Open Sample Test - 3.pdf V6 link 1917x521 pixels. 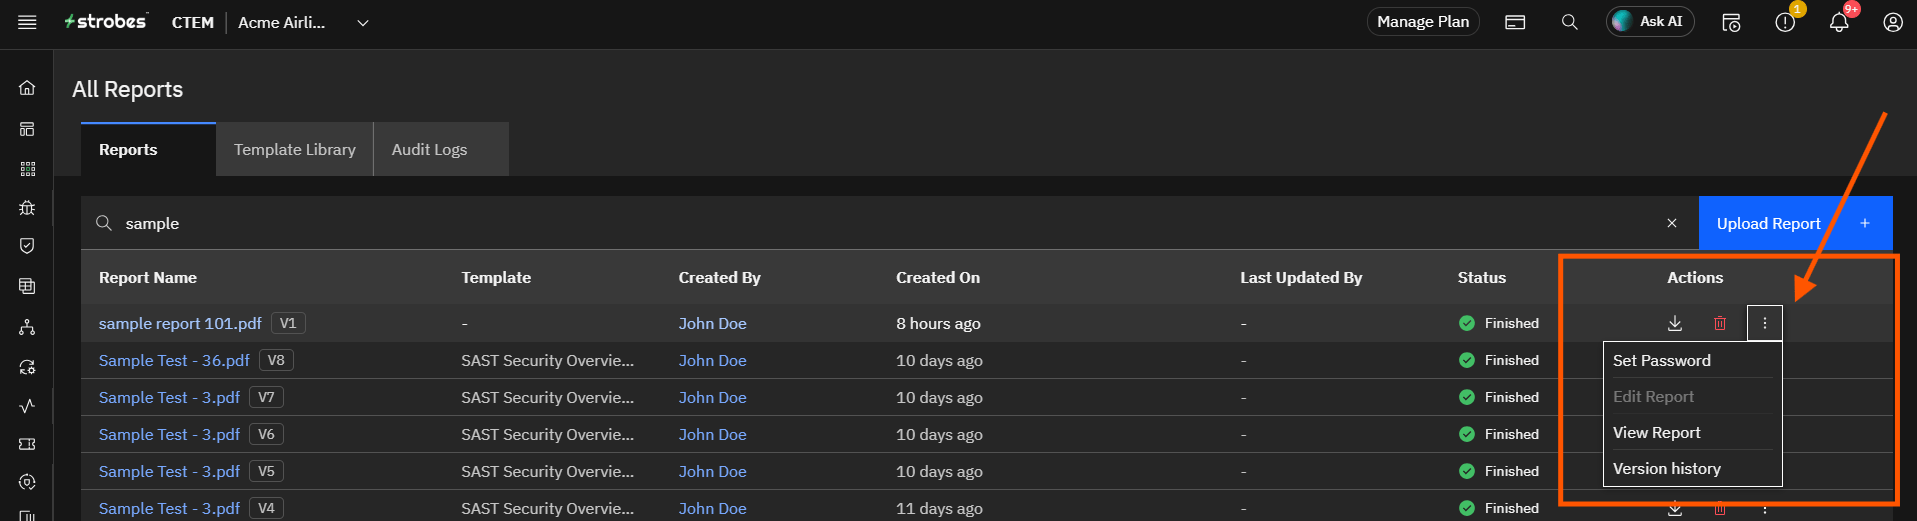point(169,434)
